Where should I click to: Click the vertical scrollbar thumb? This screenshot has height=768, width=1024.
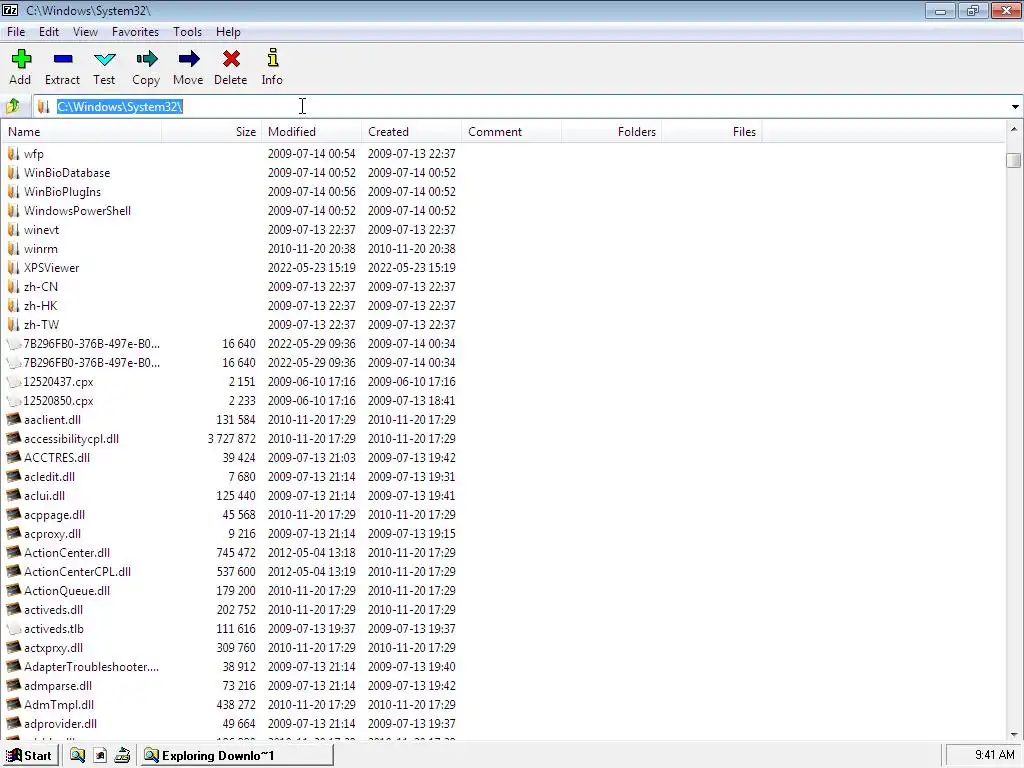(x=1014, y=160)
